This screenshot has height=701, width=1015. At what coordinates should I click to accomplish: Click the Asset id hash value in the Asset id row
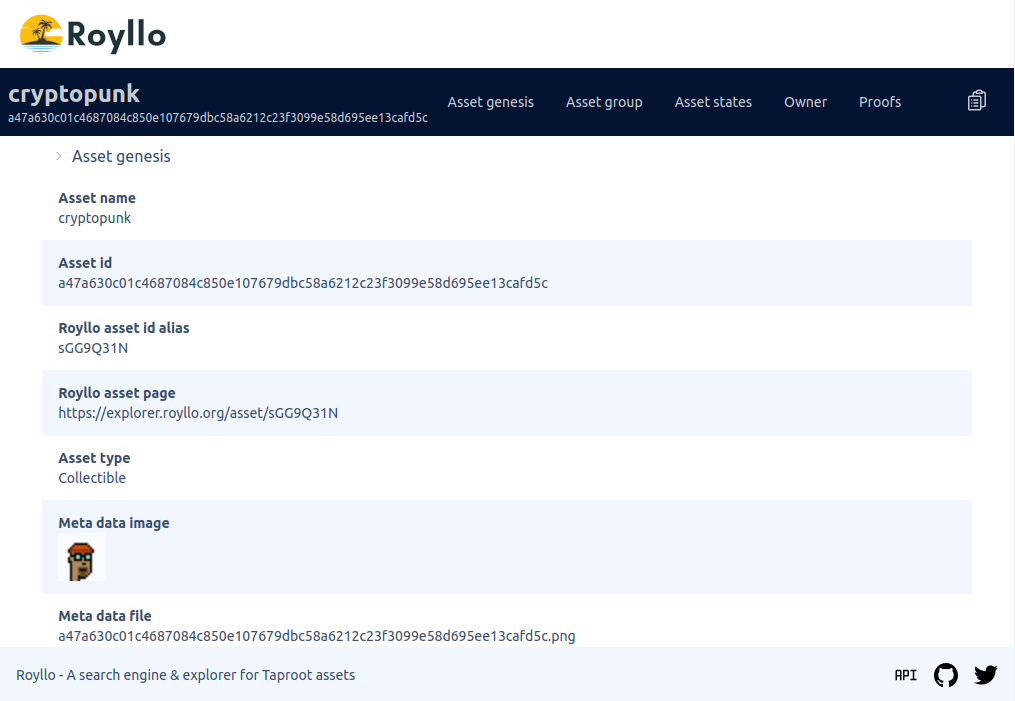pos(303,283)
